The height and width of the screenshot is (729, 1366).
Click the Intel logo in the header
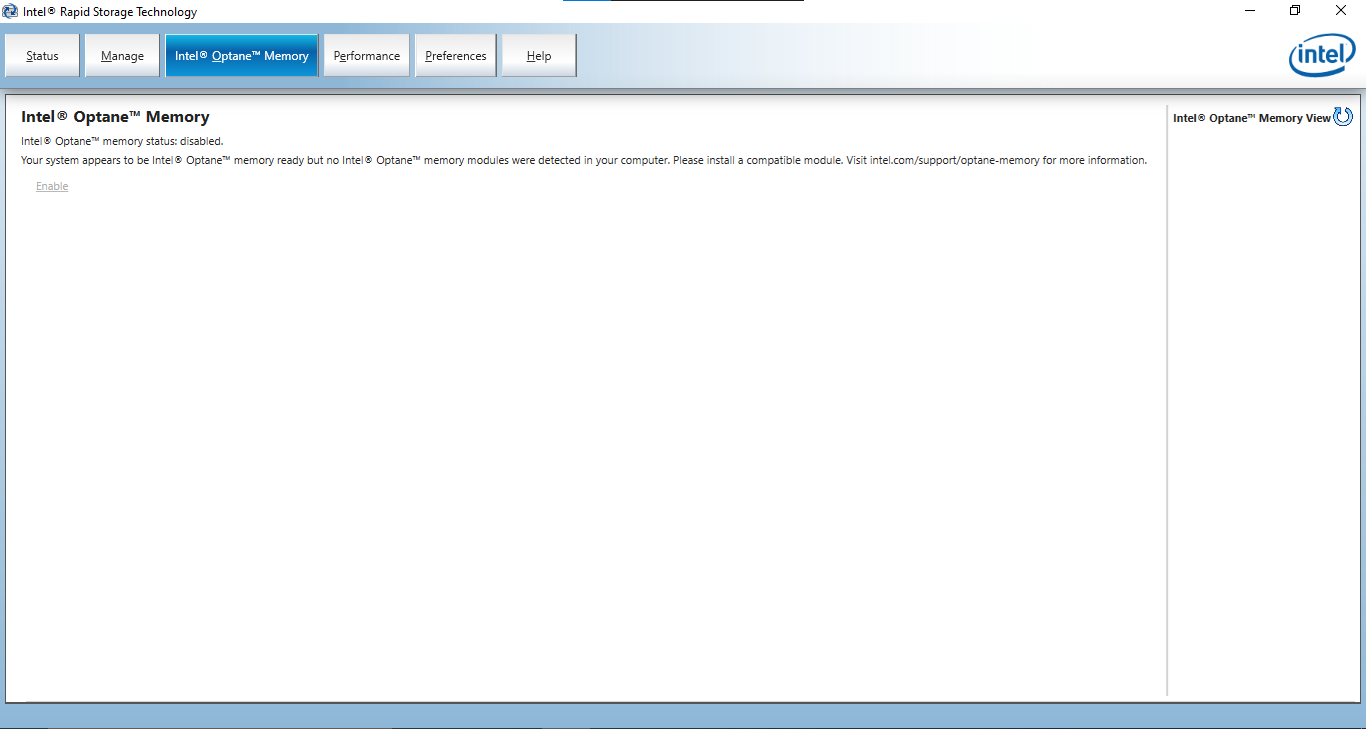point(1321,58)
